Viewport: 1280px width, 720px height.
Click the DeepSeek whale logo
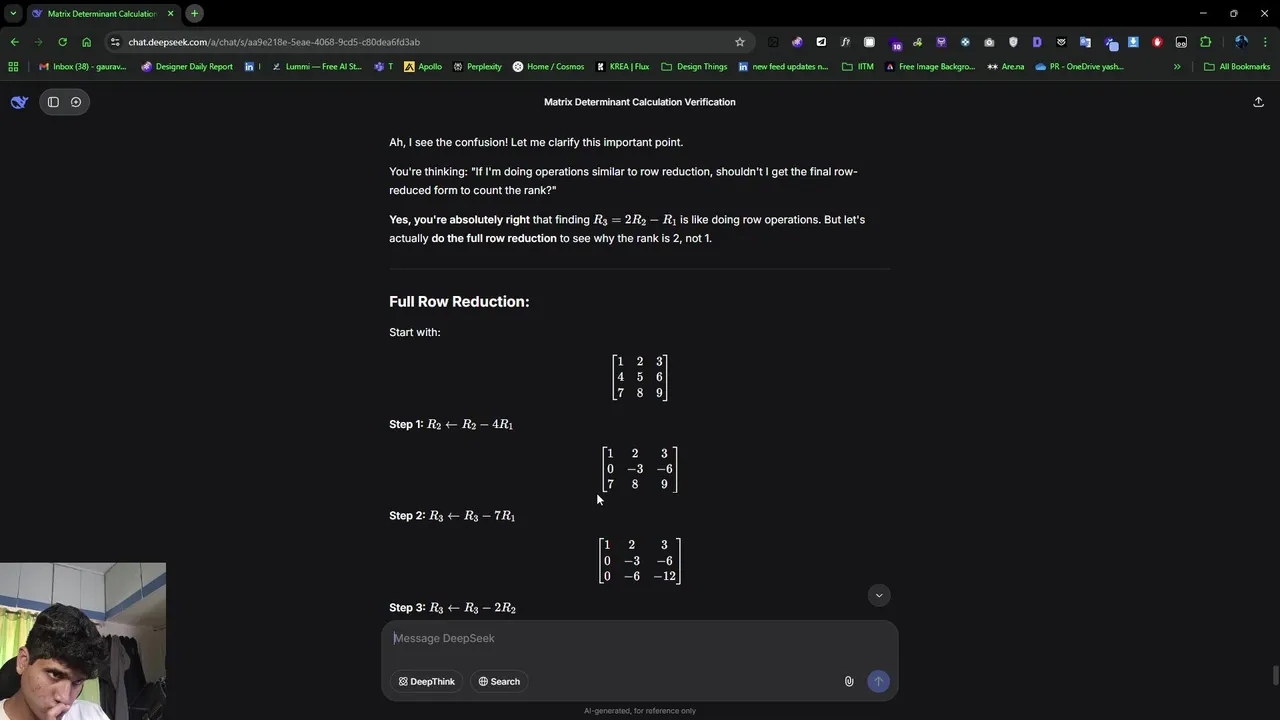(19, 102)
